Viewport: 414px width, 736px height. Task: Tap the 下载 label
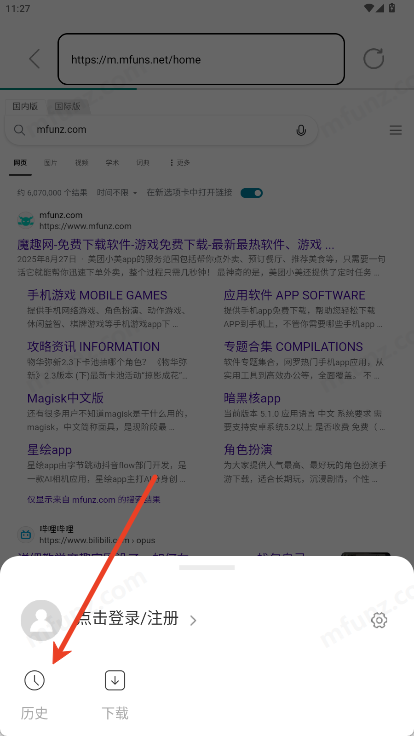click(x=115, y=713)
